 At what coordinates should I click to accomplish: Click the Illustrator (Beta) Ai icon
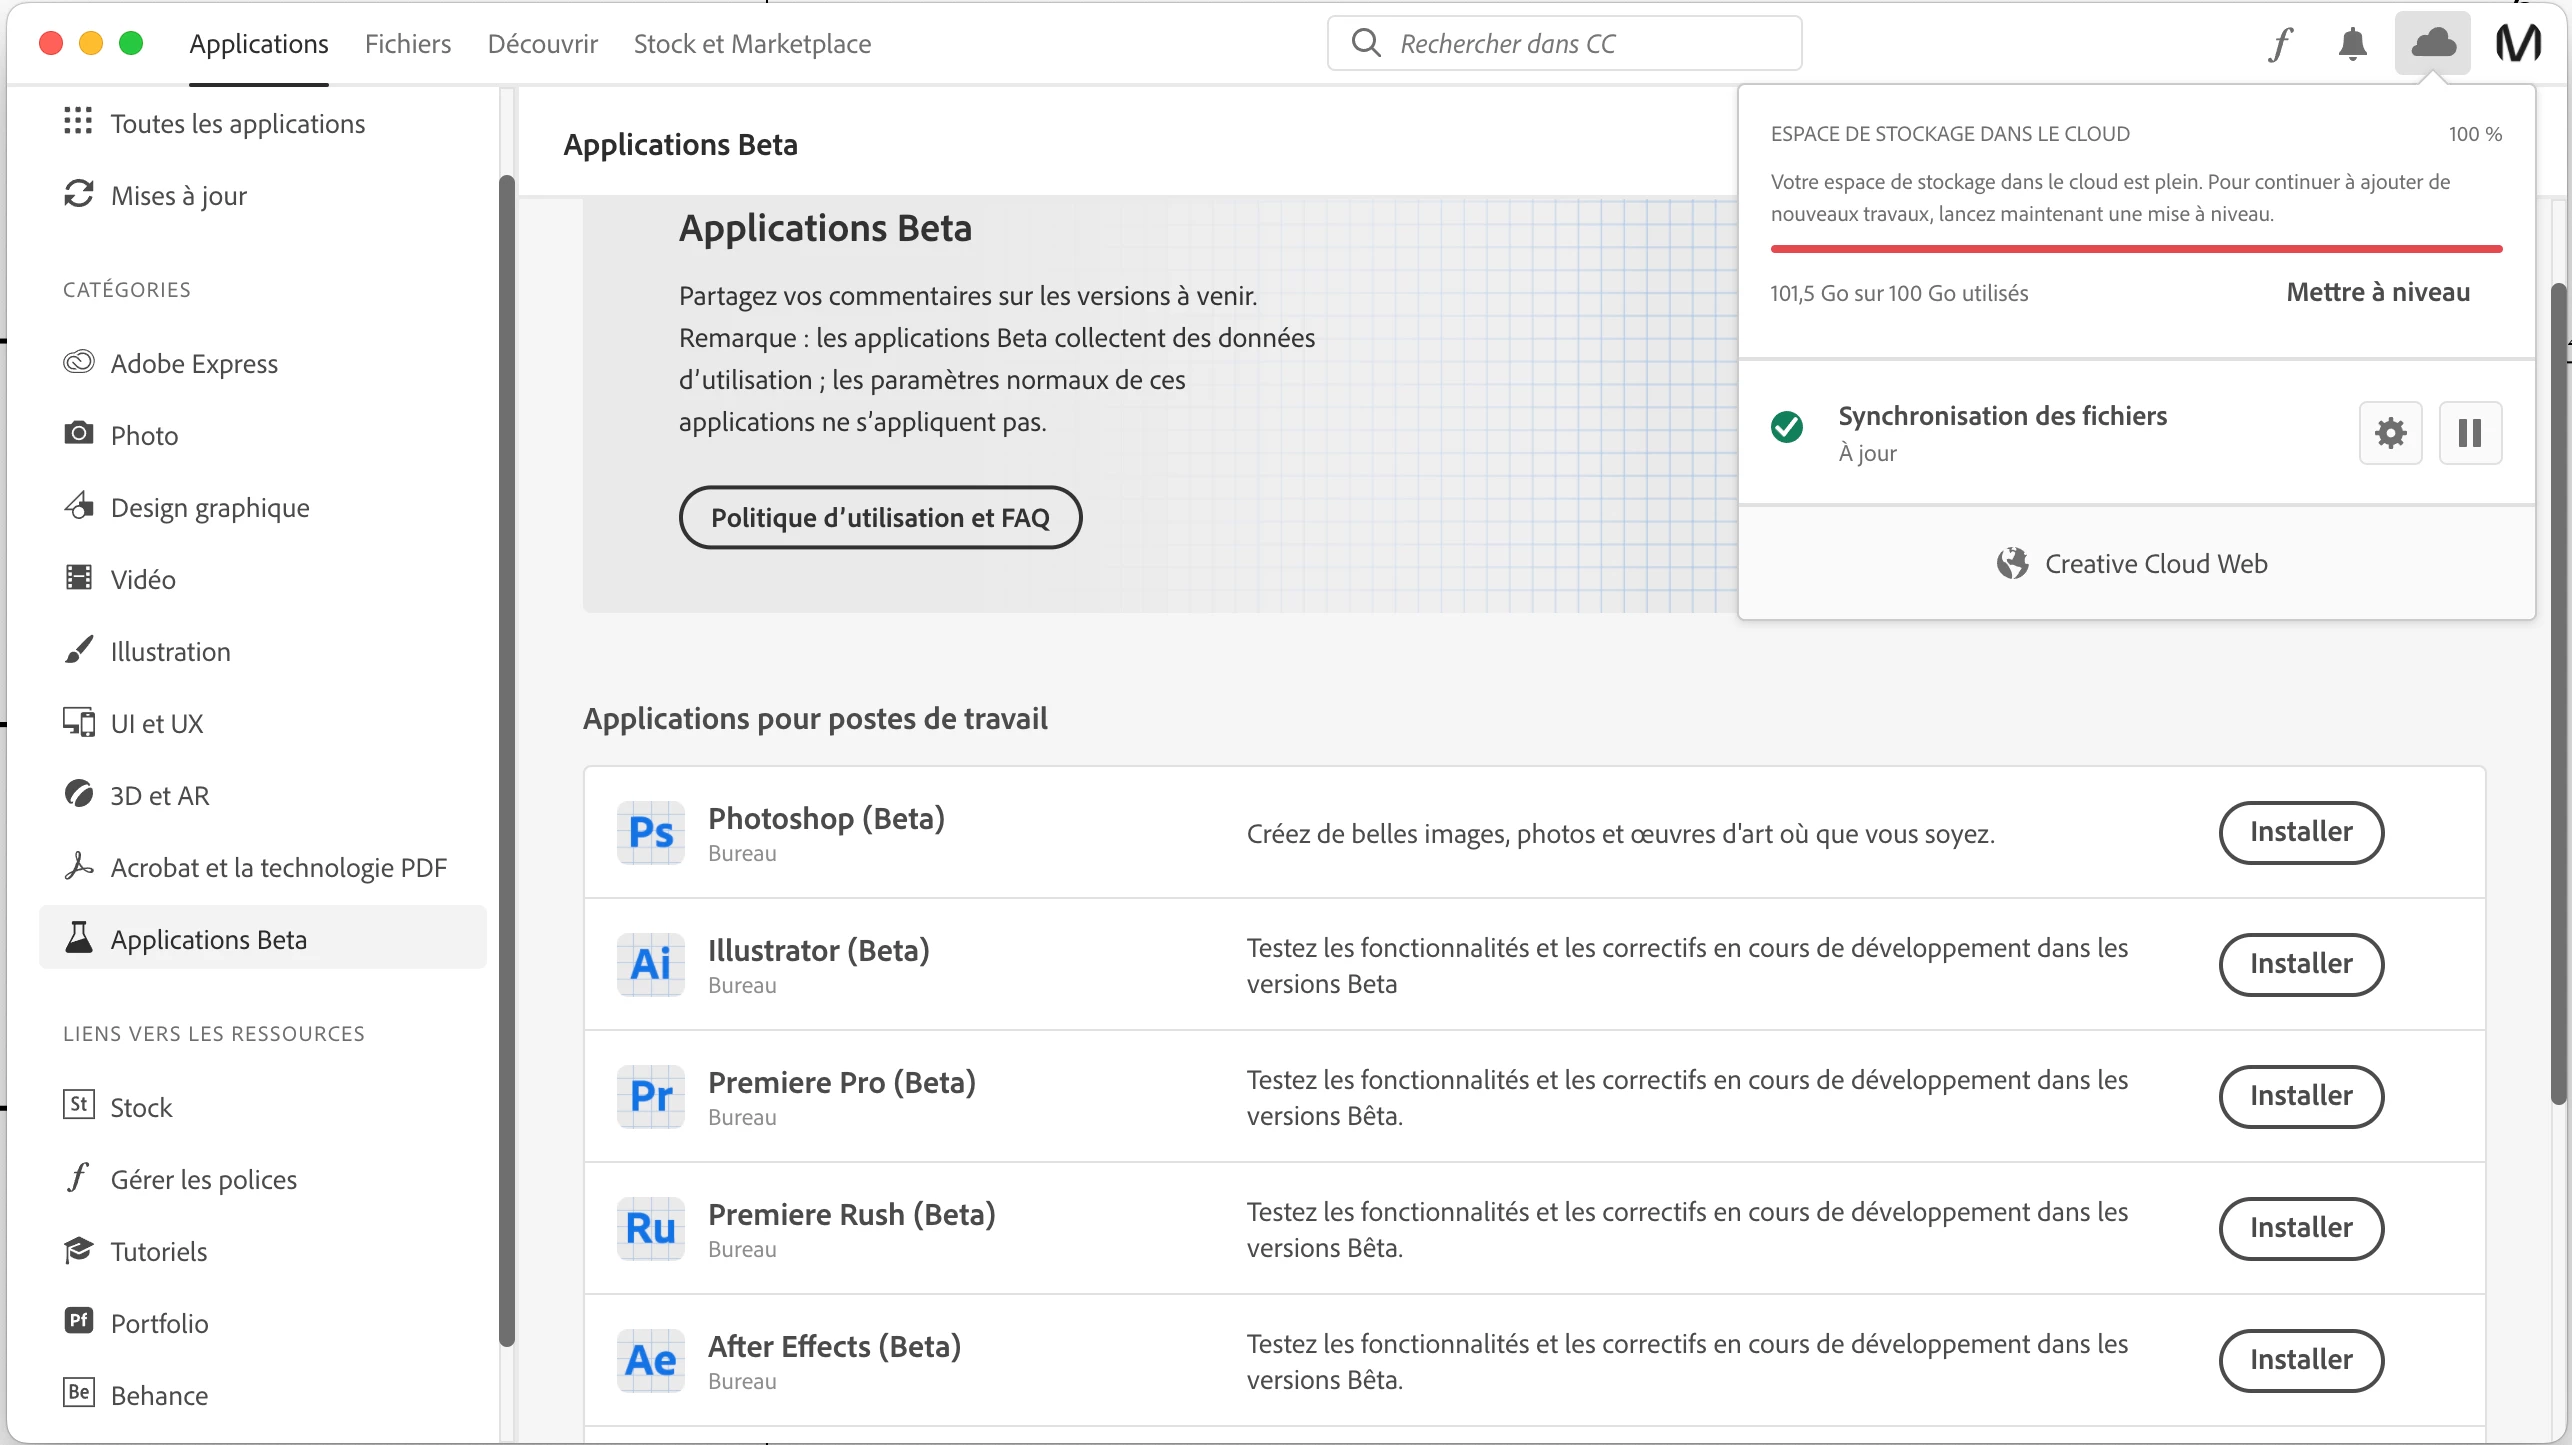[x=650, y=964]
